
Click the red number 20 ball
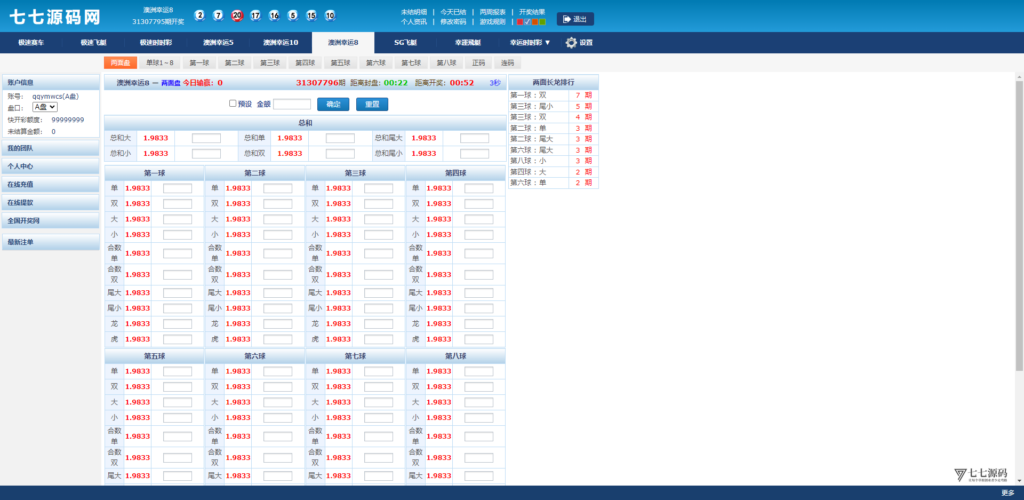coord(237,16)
